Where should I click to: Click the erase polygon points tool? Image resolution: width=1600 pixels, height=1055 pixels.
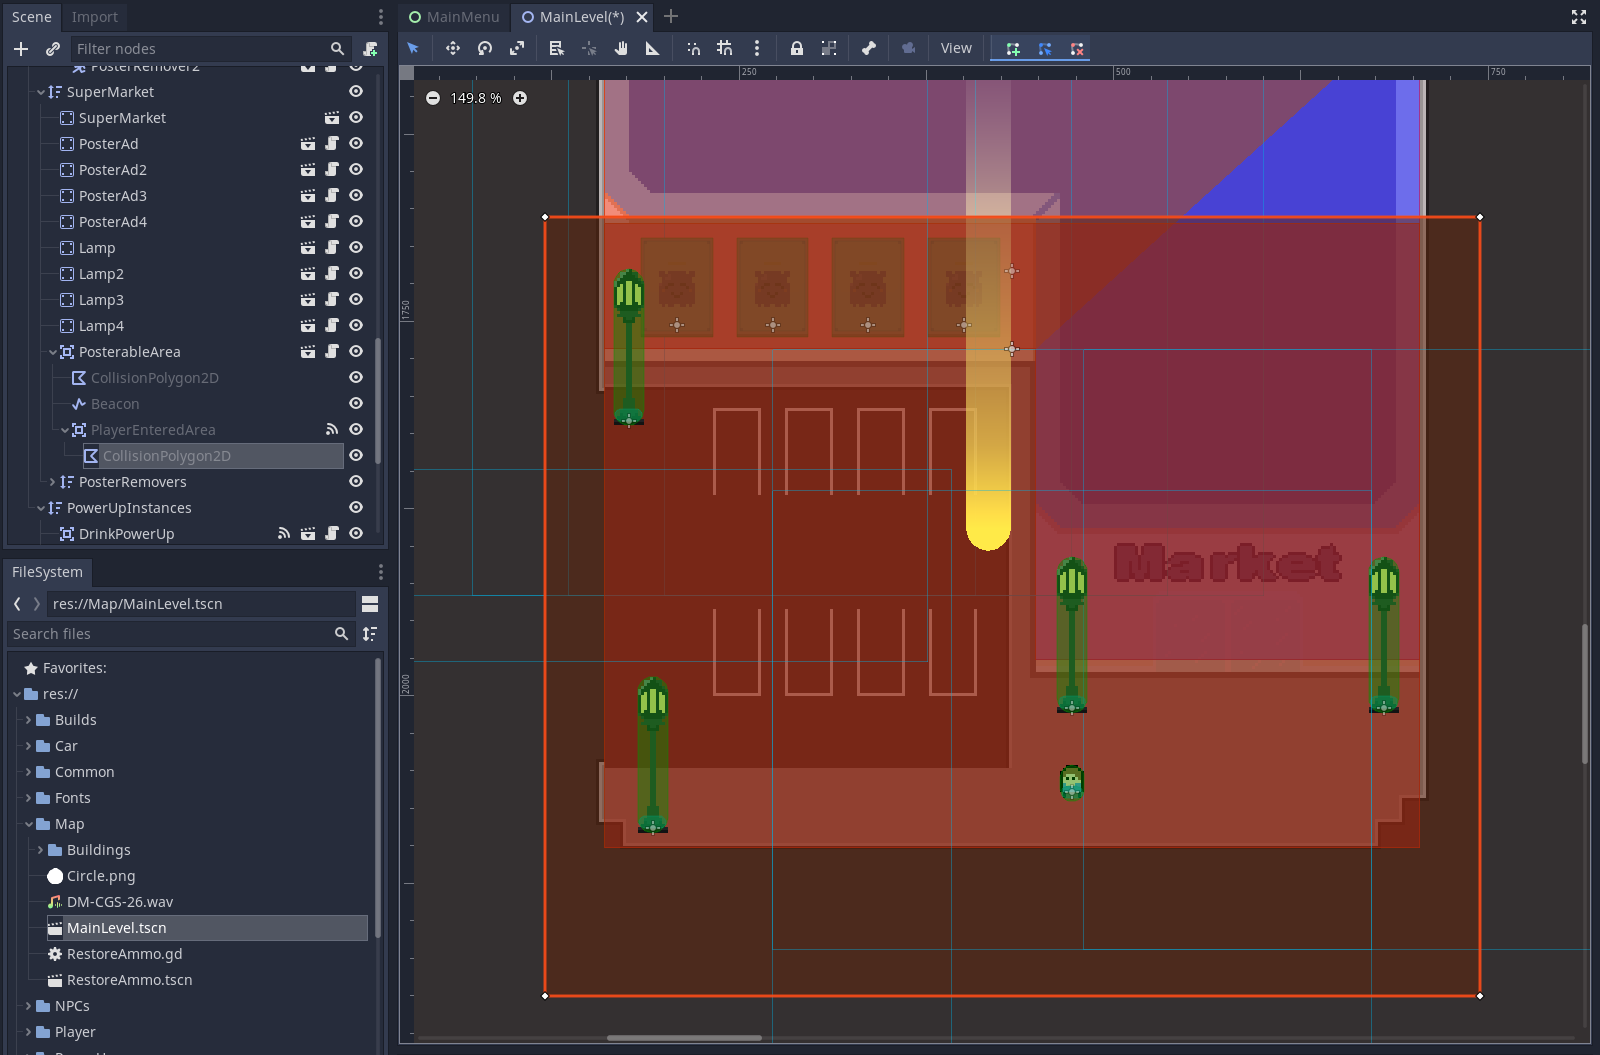click(x=1077, y=48)
